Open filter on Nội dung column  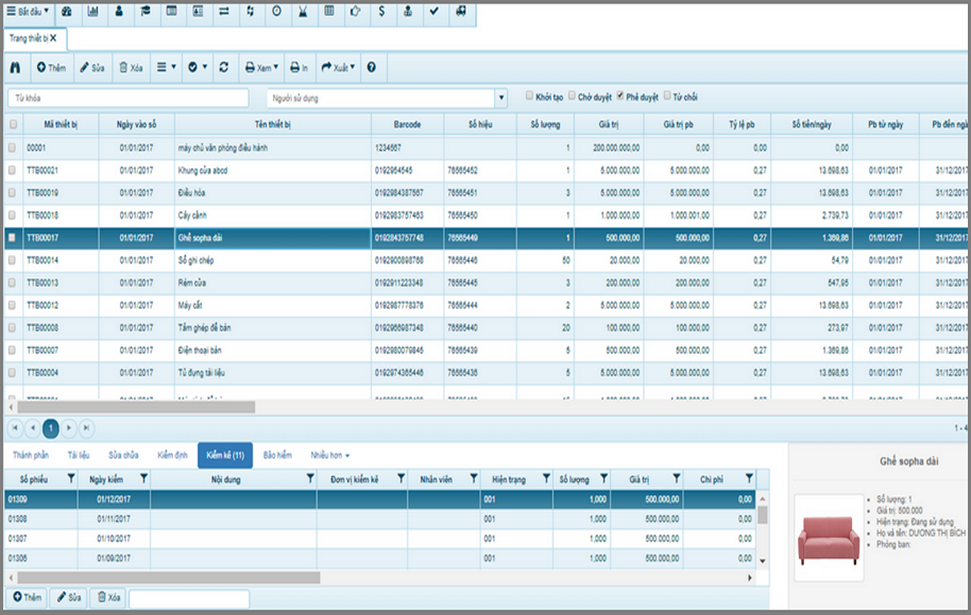pos(310,479)
